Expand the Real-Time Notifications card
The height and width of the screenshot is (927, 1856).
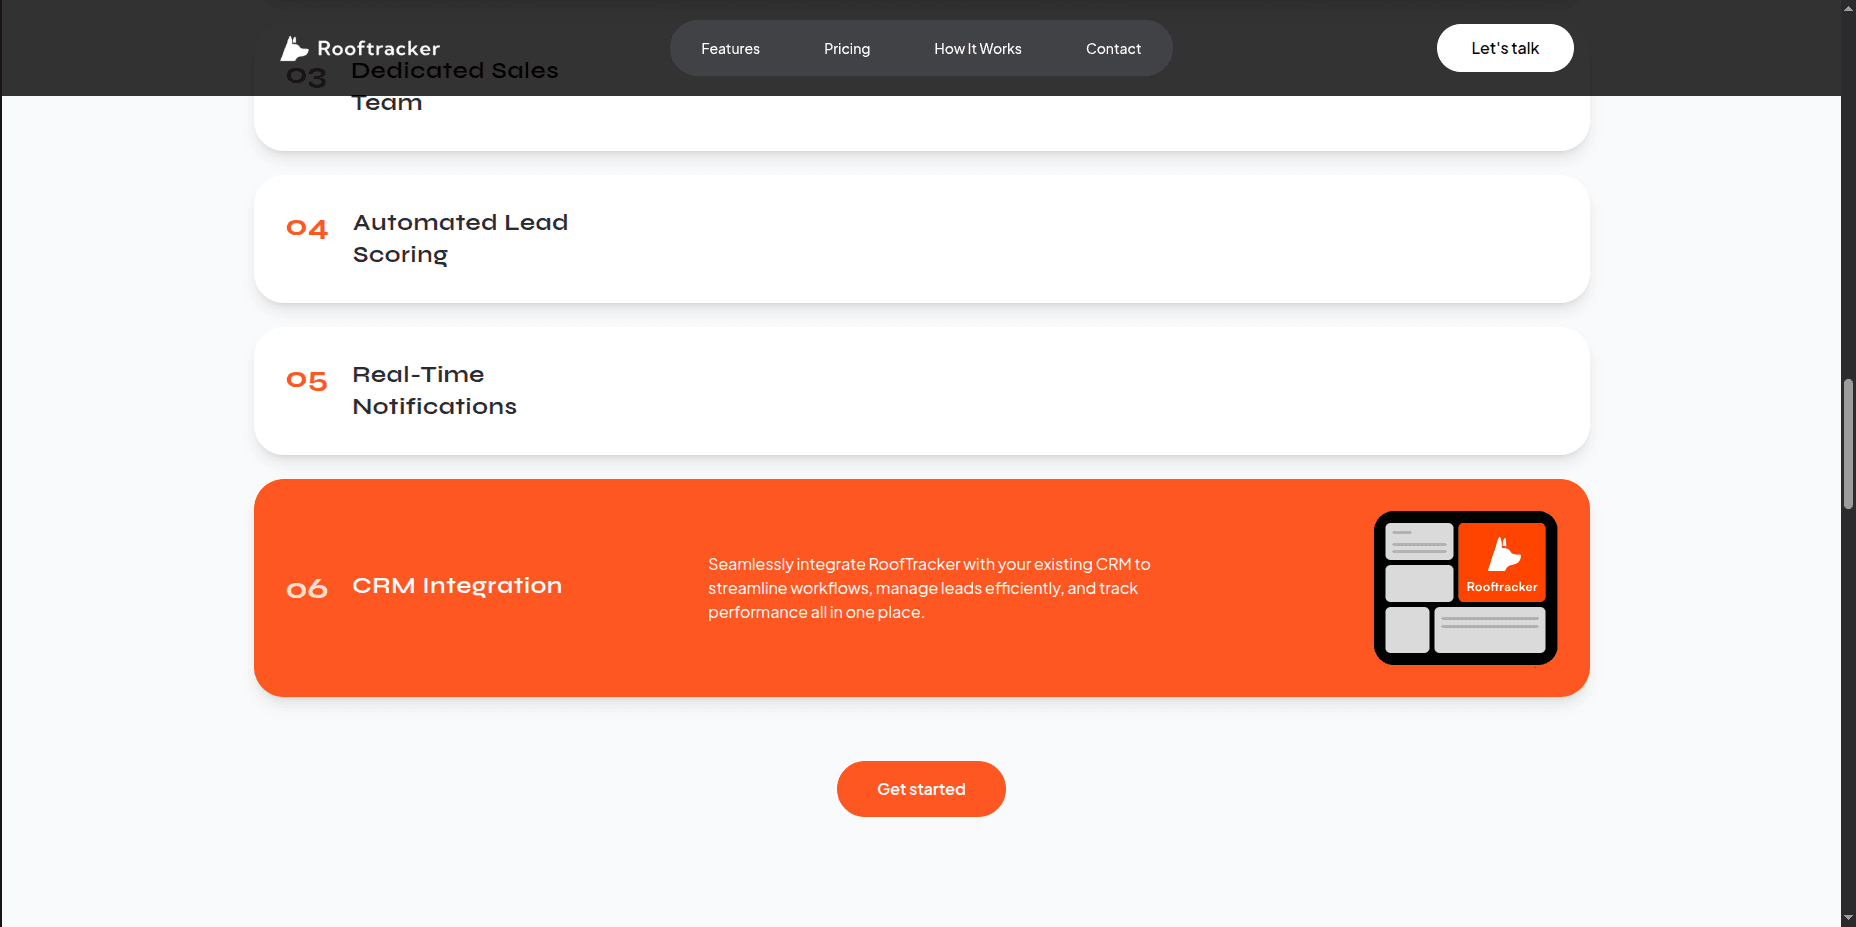[921, 391]
